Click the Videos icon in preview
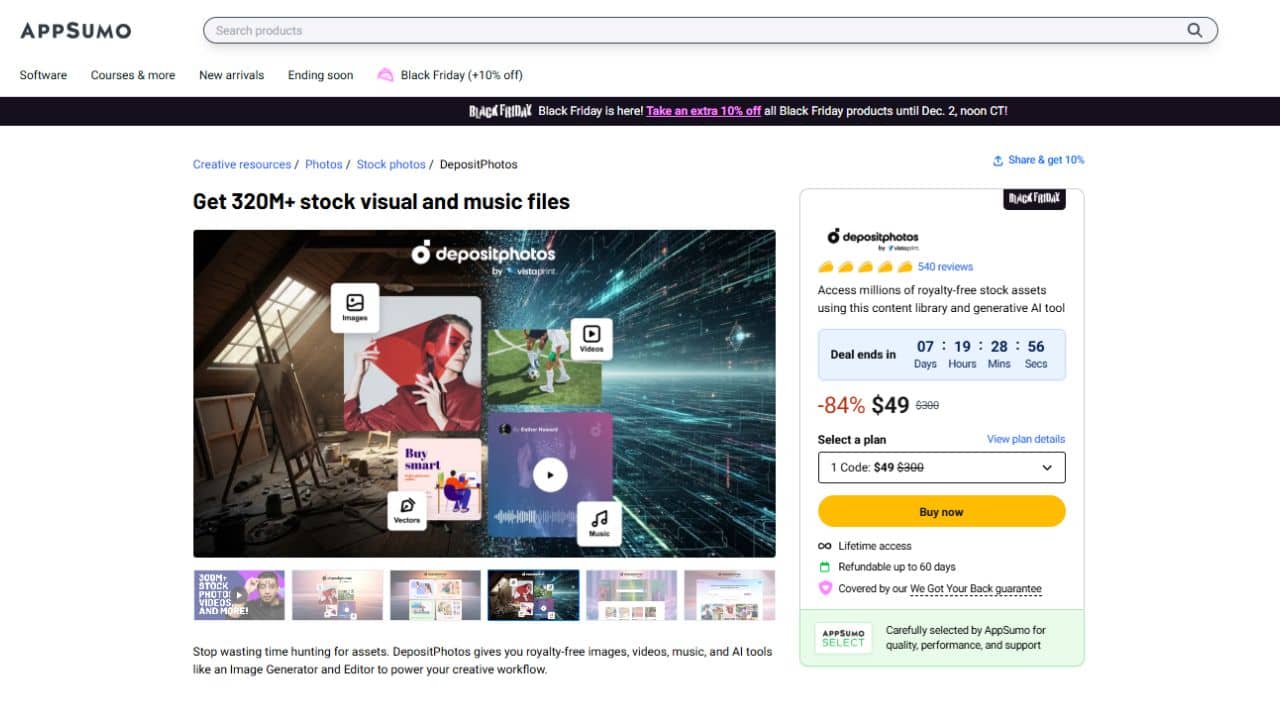 pos(591,334)
